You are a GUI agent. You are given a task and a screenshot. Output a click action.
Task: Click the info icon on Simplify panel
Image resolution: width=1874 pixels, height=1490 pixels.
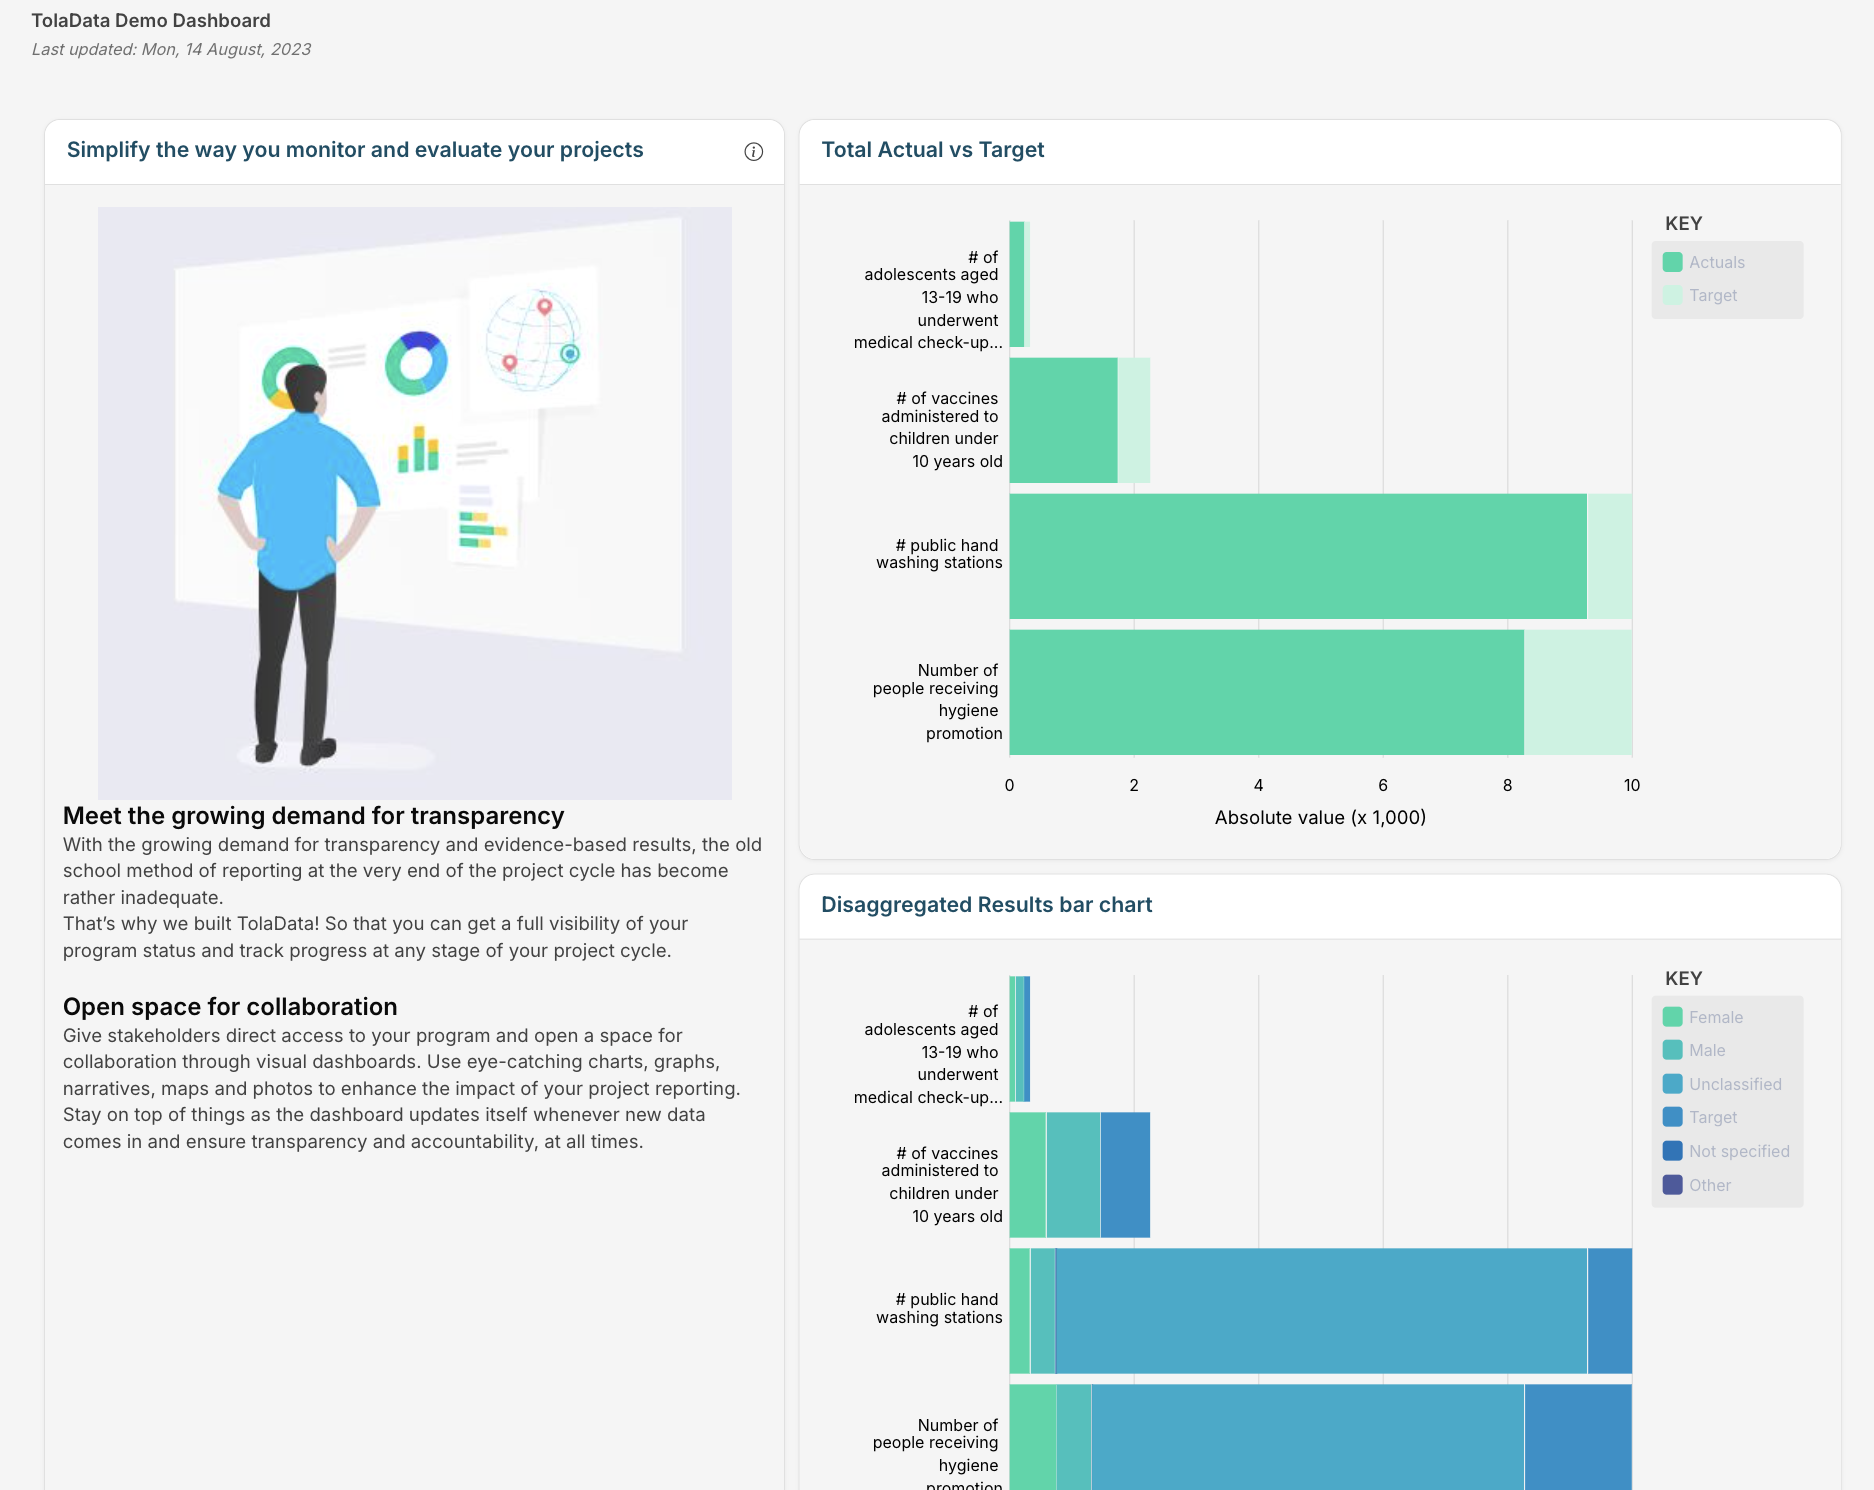[x=754, y=151]
